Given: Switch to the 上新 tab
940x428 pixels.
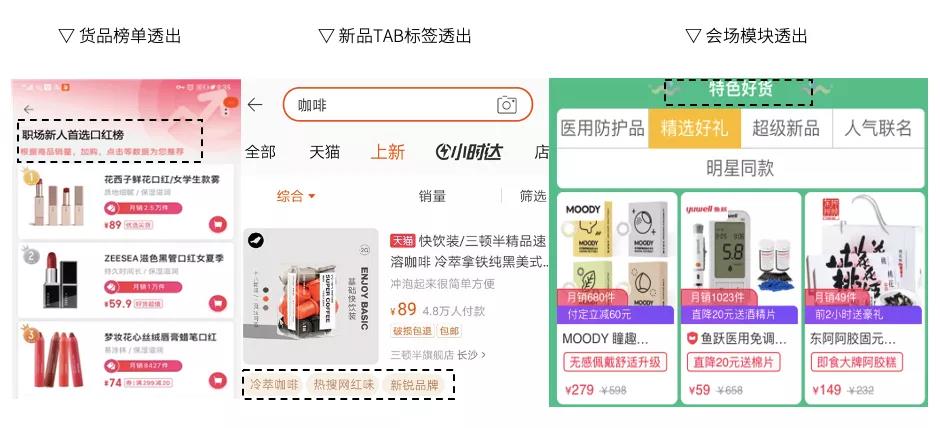Looking at the screenshot, I should 388,152.
